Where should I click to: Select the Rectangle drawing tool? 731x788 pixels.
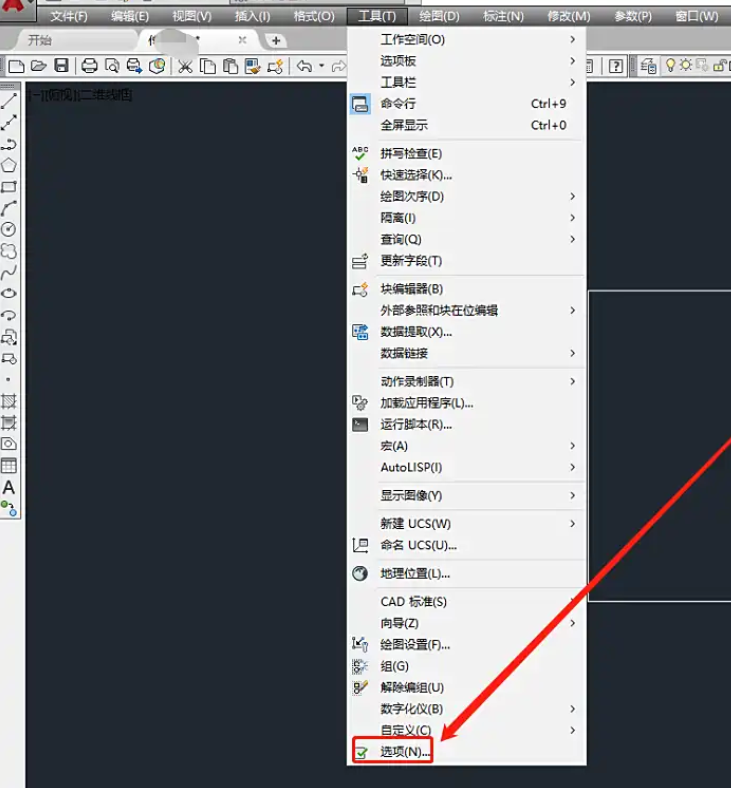[x=9, y=187]
